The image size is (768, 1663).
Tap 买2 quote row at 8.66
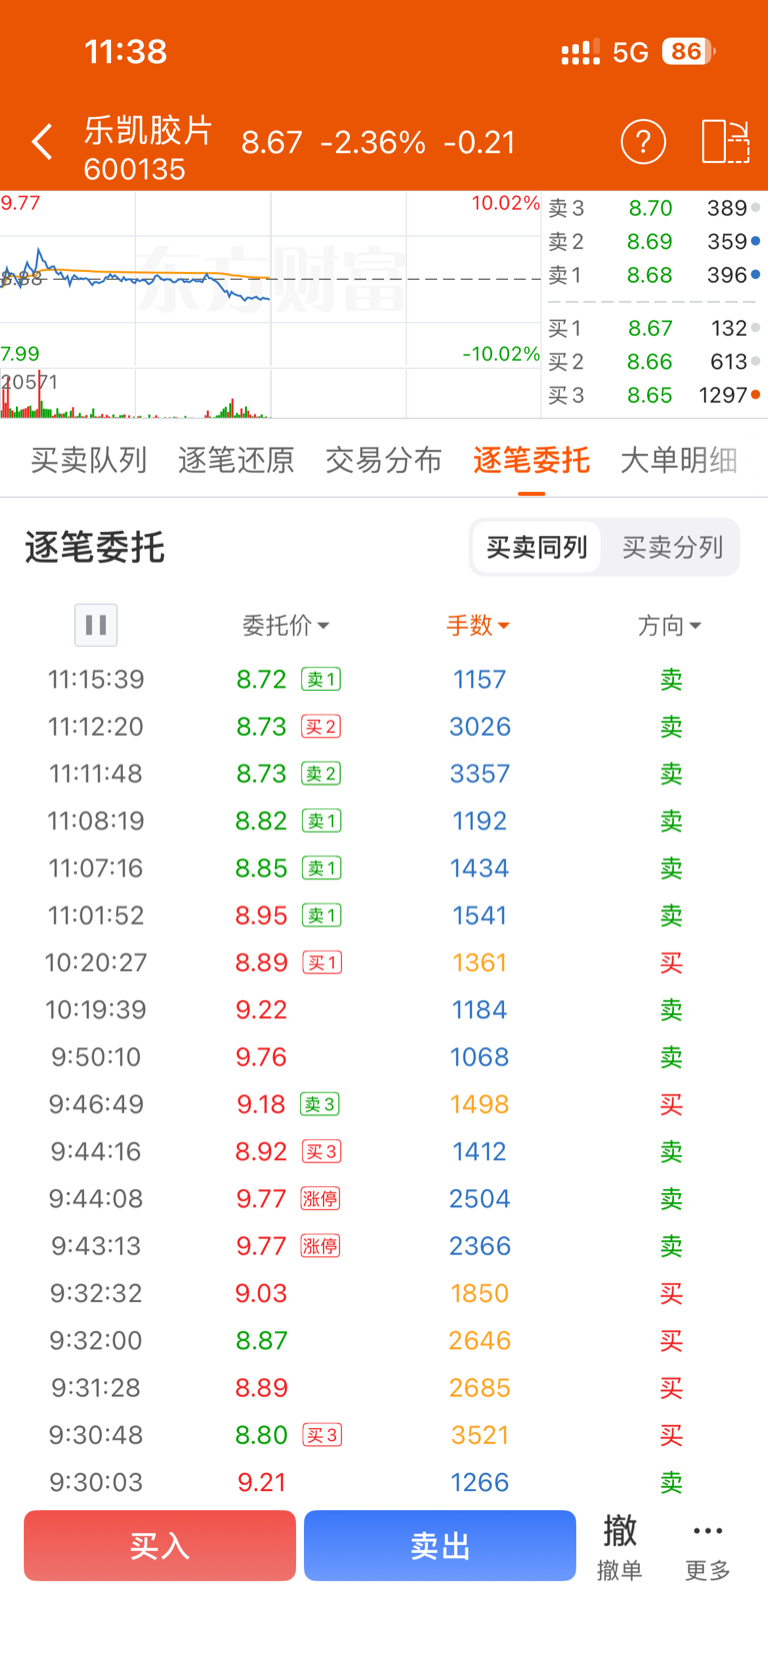655,362
